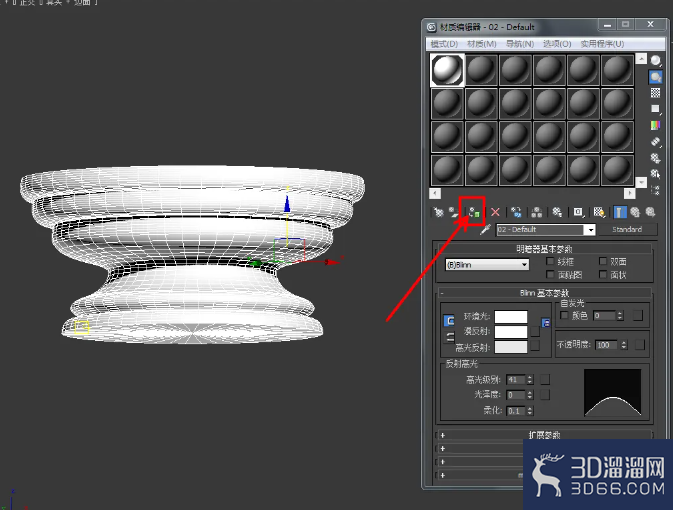Show shaded material in viewport
The width and height of the screenshot is (673, 510).
point(599,212)
